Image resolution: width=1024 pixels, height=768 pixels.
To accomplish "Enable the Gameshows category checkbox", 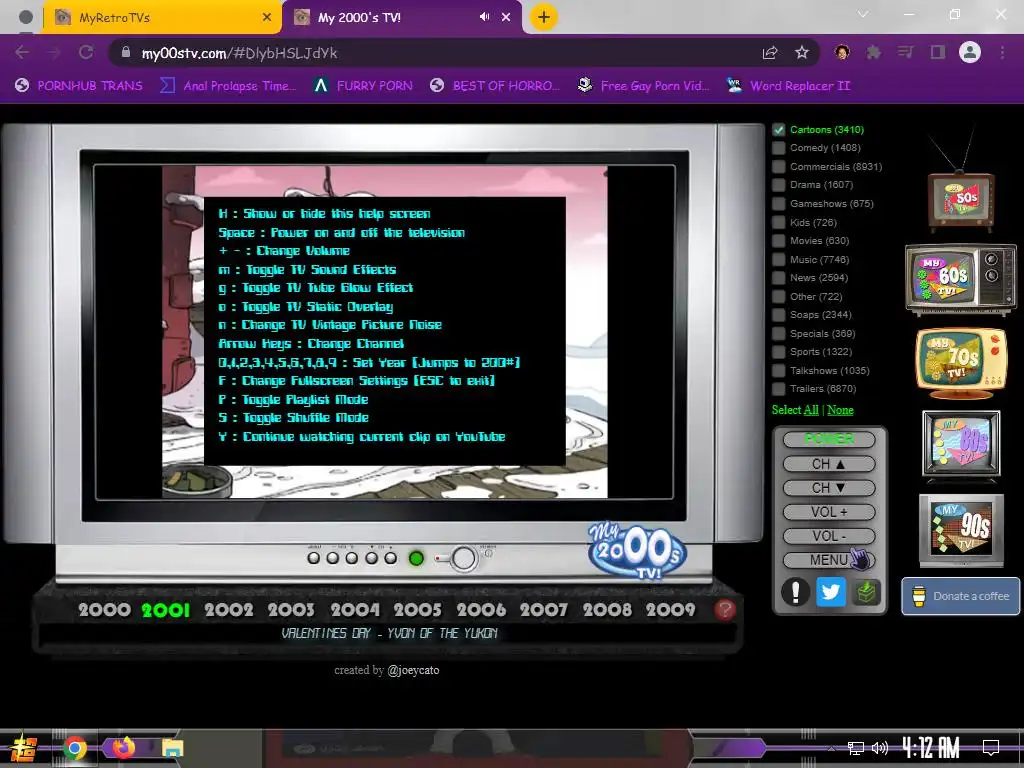I will pyautogui.click(x=778, y=204).
